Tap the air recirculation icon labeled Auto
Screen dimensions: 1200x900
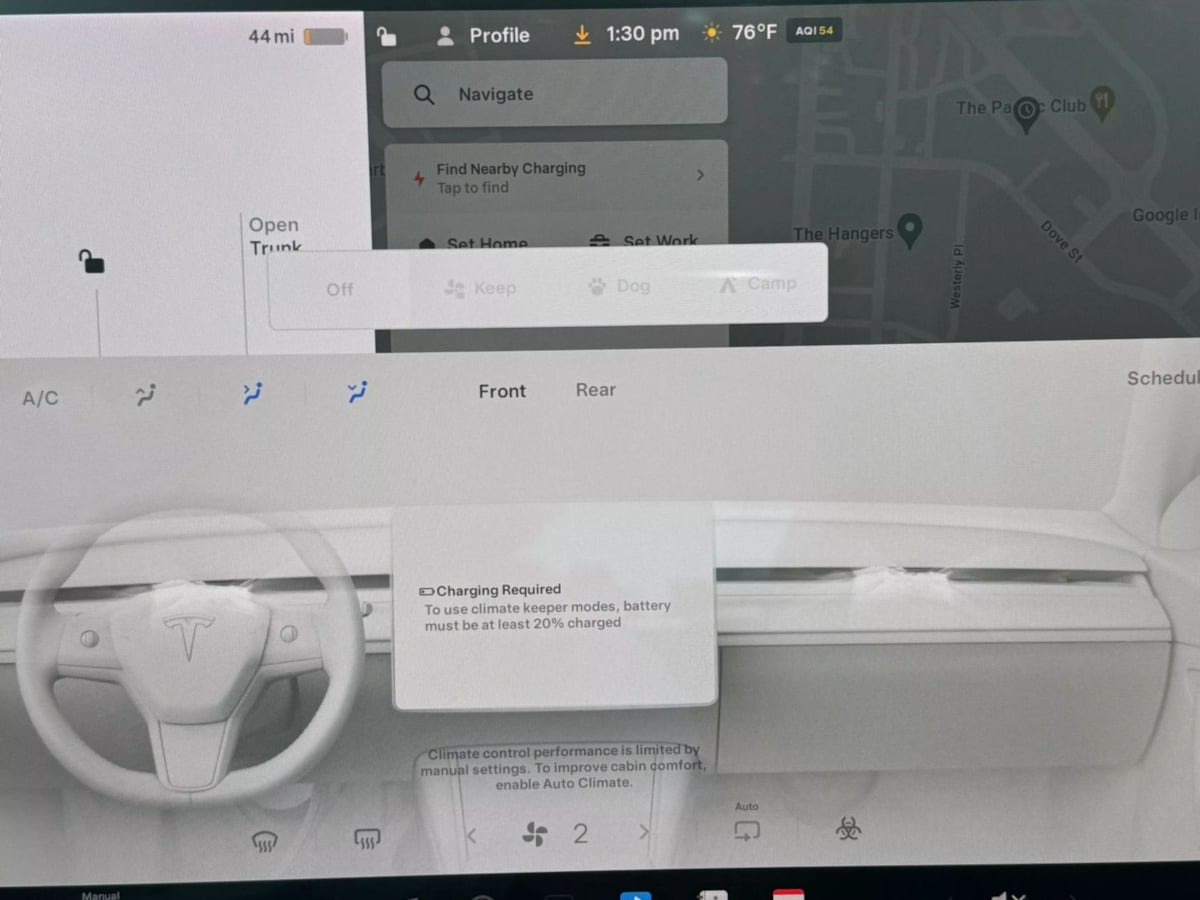(x=747, y=829)
